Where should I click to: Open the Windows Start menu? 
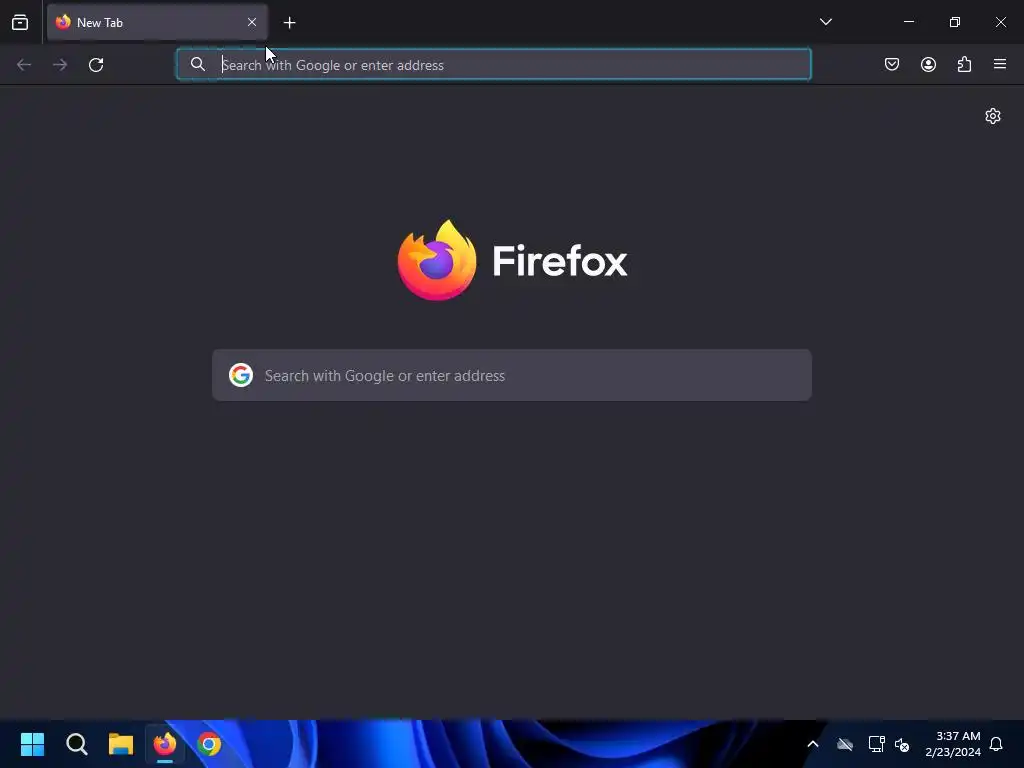[x=32, y=744]
